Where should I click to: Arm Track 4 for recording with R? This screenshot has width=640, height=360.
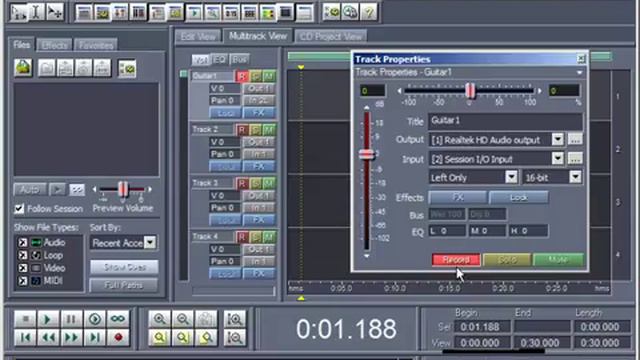[x=242, y=237]
